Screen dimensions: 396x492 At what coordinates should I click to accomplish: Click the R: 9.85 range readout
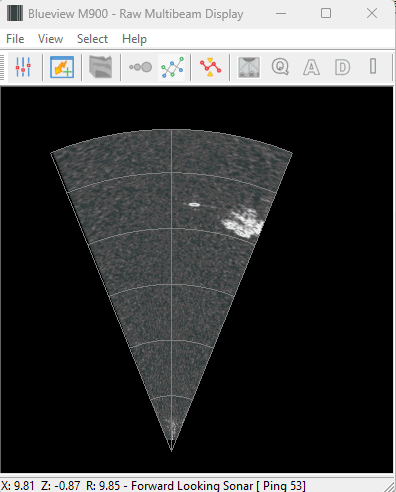(x=103, y=485)
